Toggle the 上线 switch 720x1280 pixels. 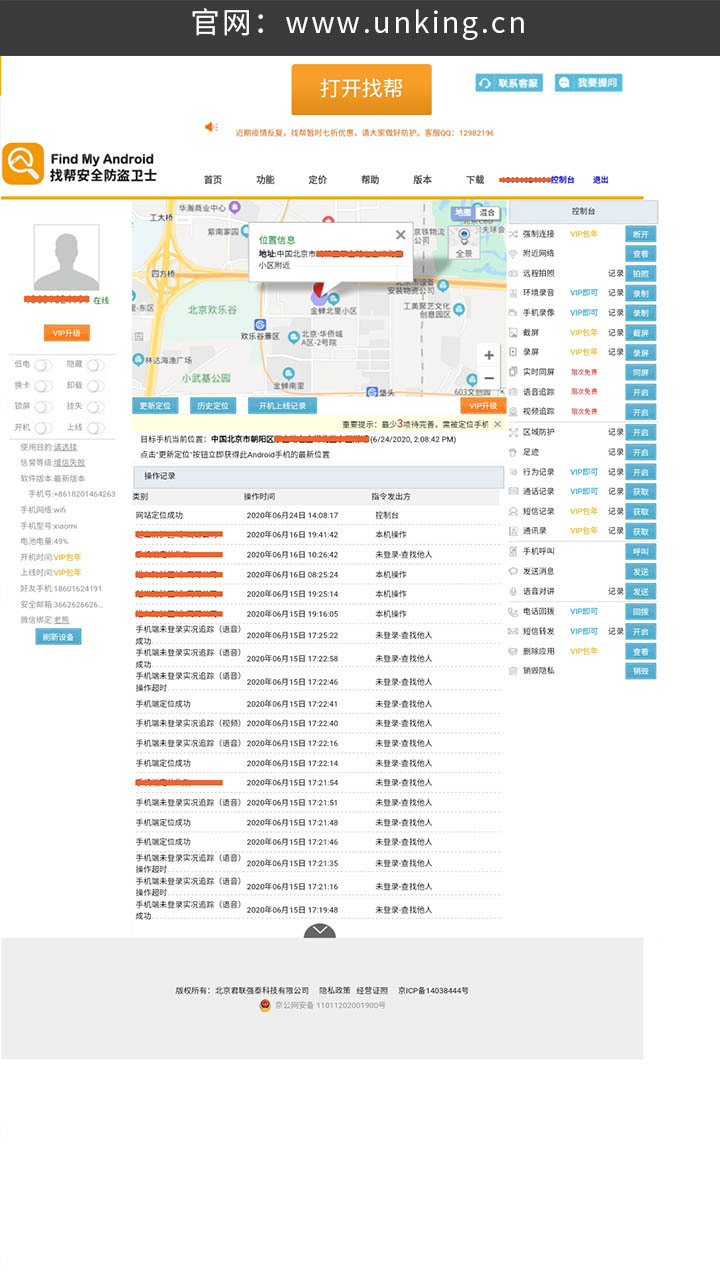coord(95,428)
